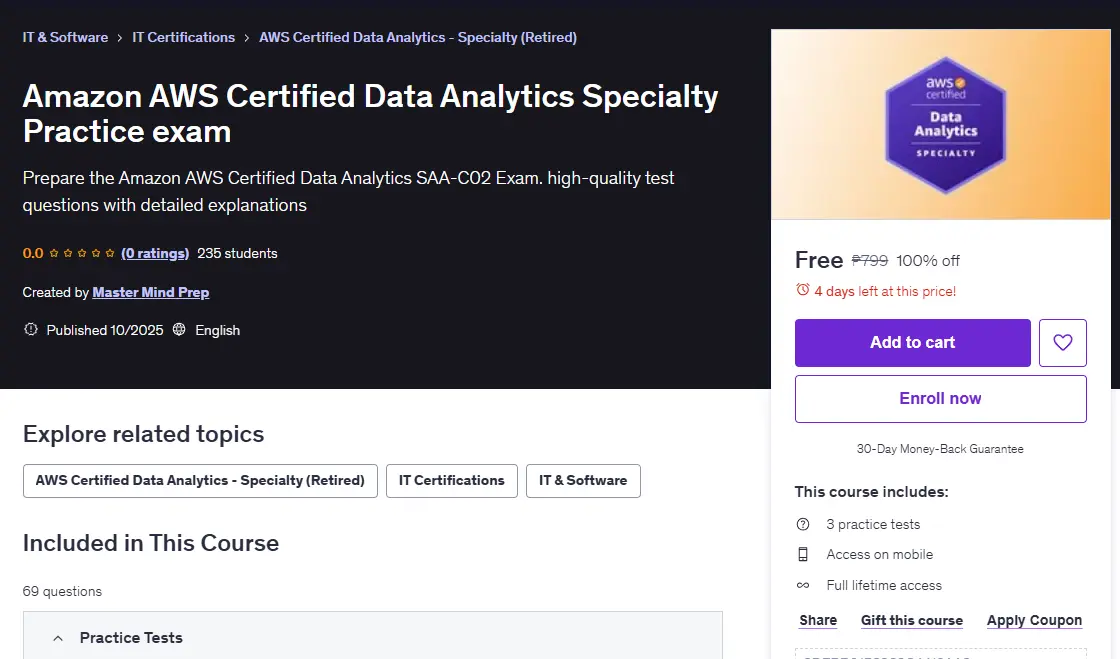Select the IT & Software topic chip

583,481
